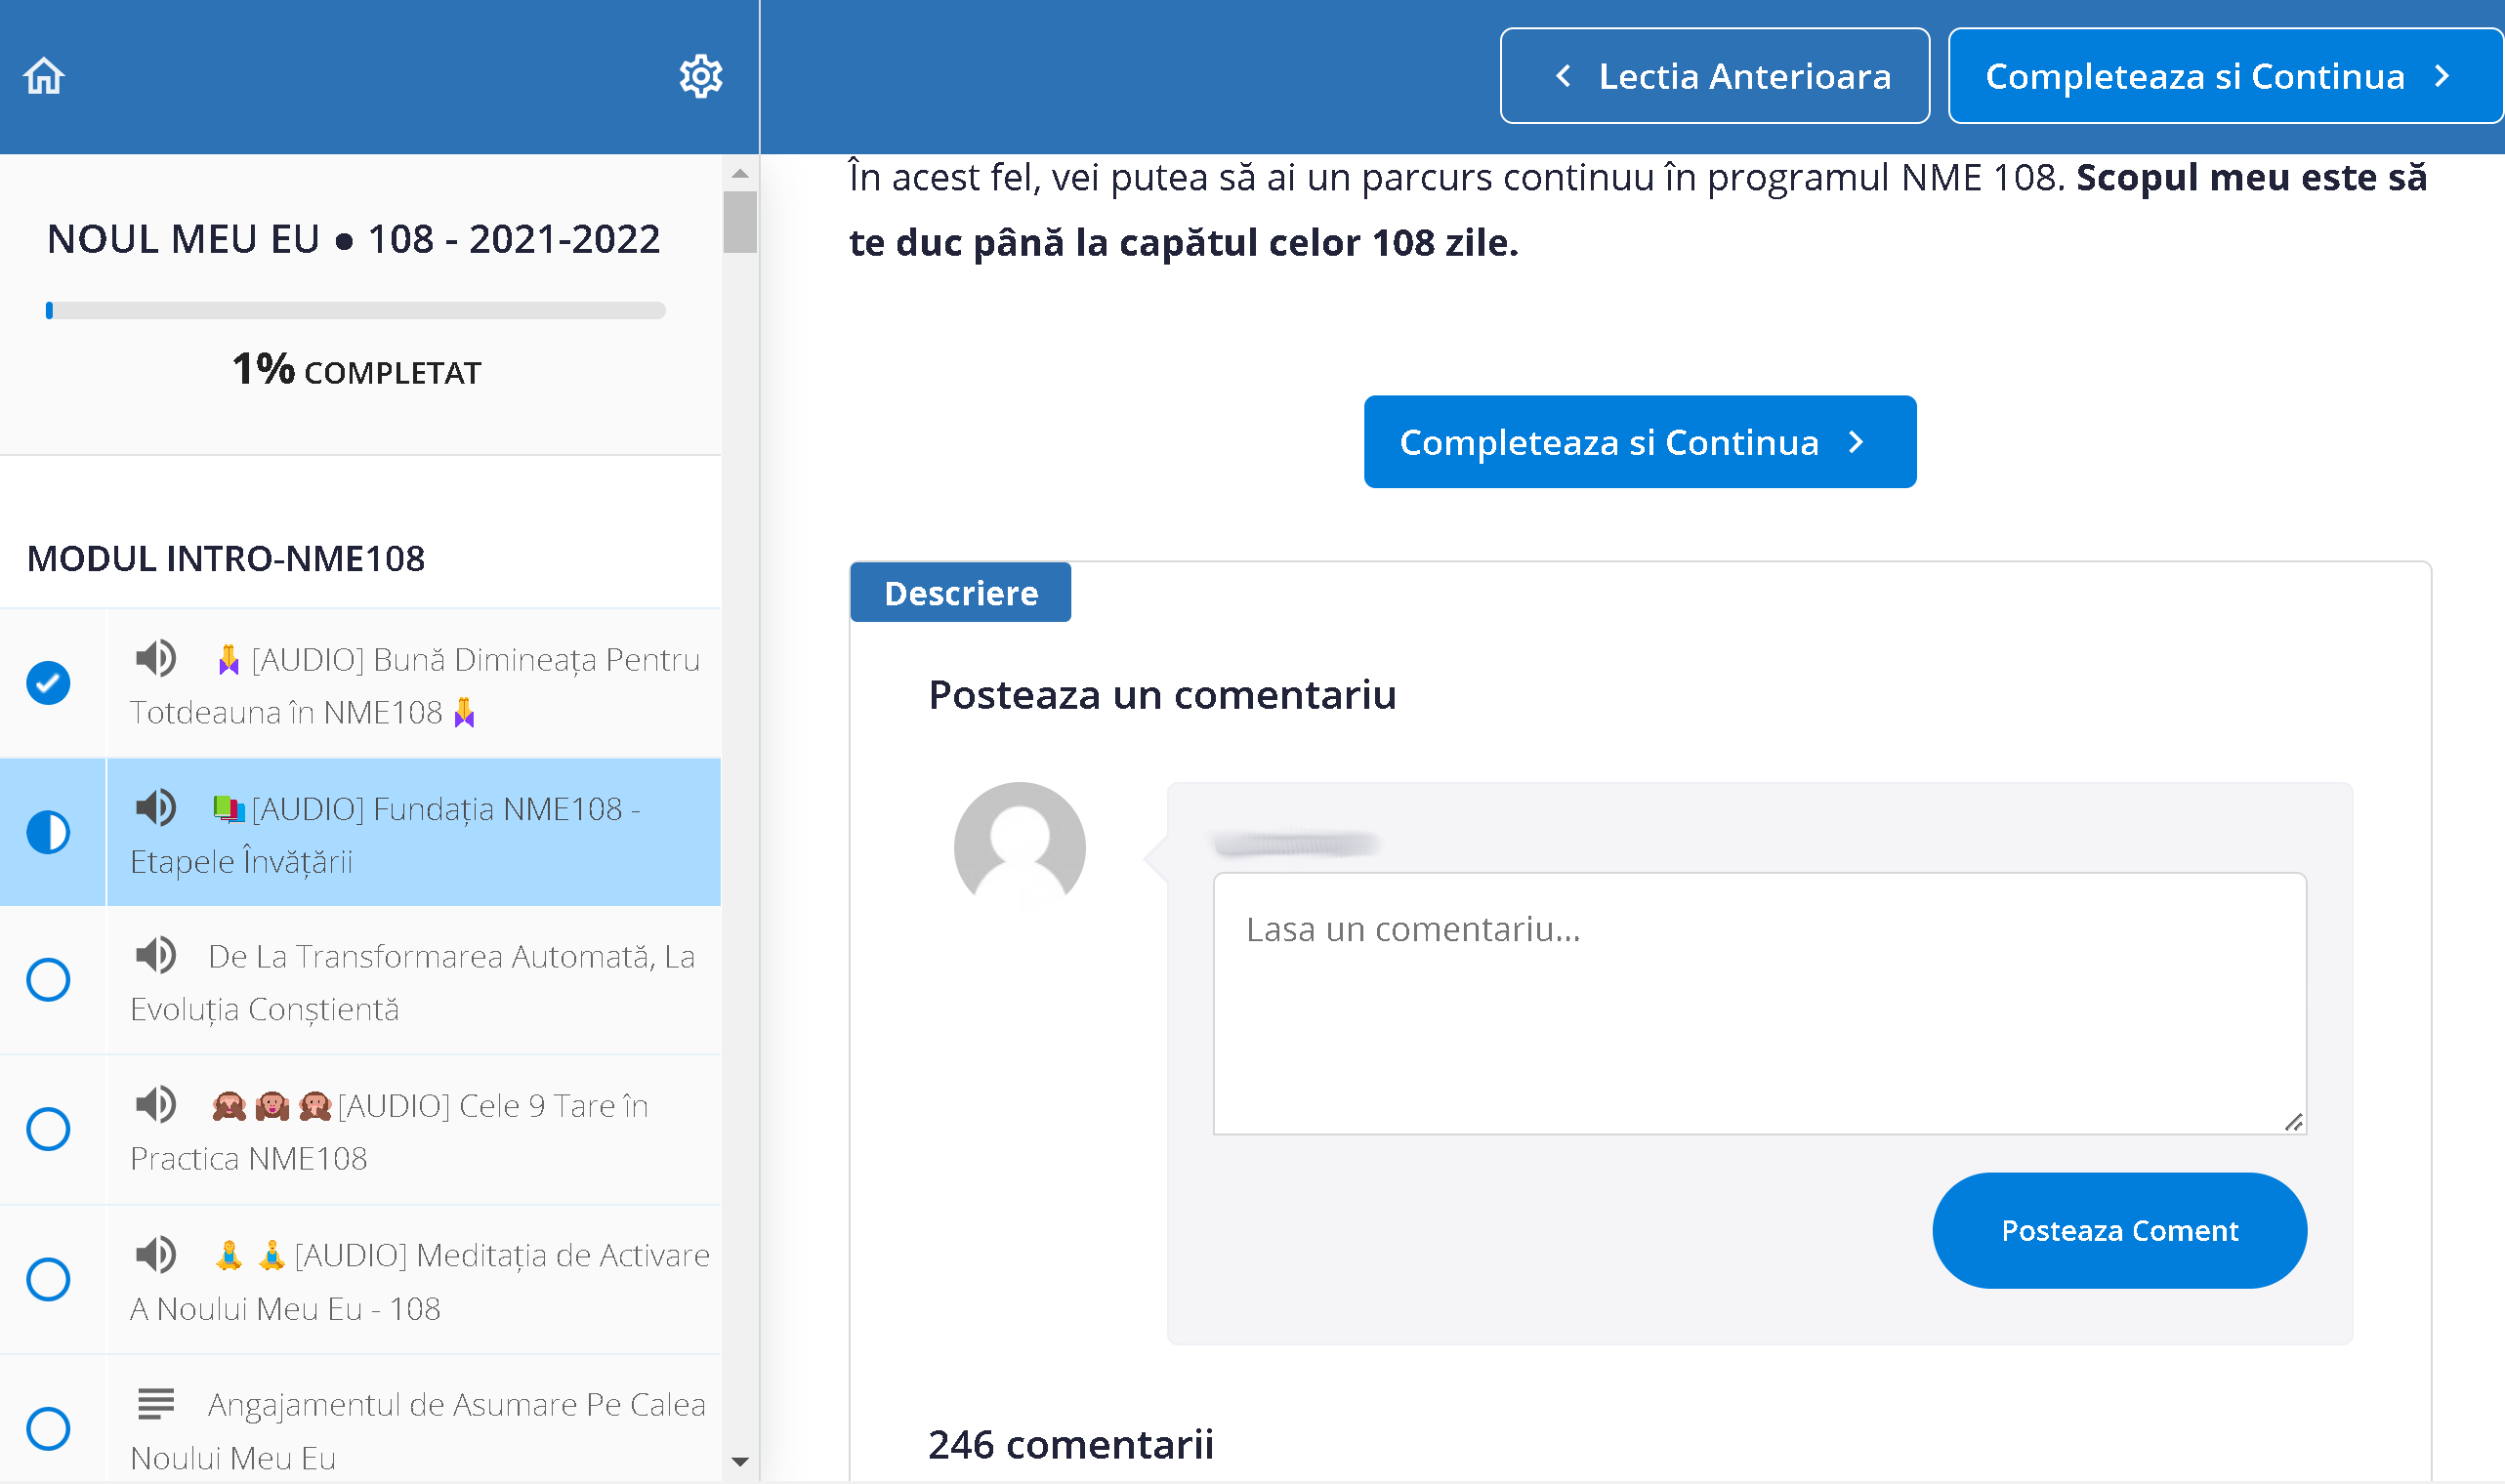Image resolution: width=2505 pixels, height=1484 pixels.
Task: Mark De La Transformarea Automată lesson circle
Action: (x=48, y=980)
